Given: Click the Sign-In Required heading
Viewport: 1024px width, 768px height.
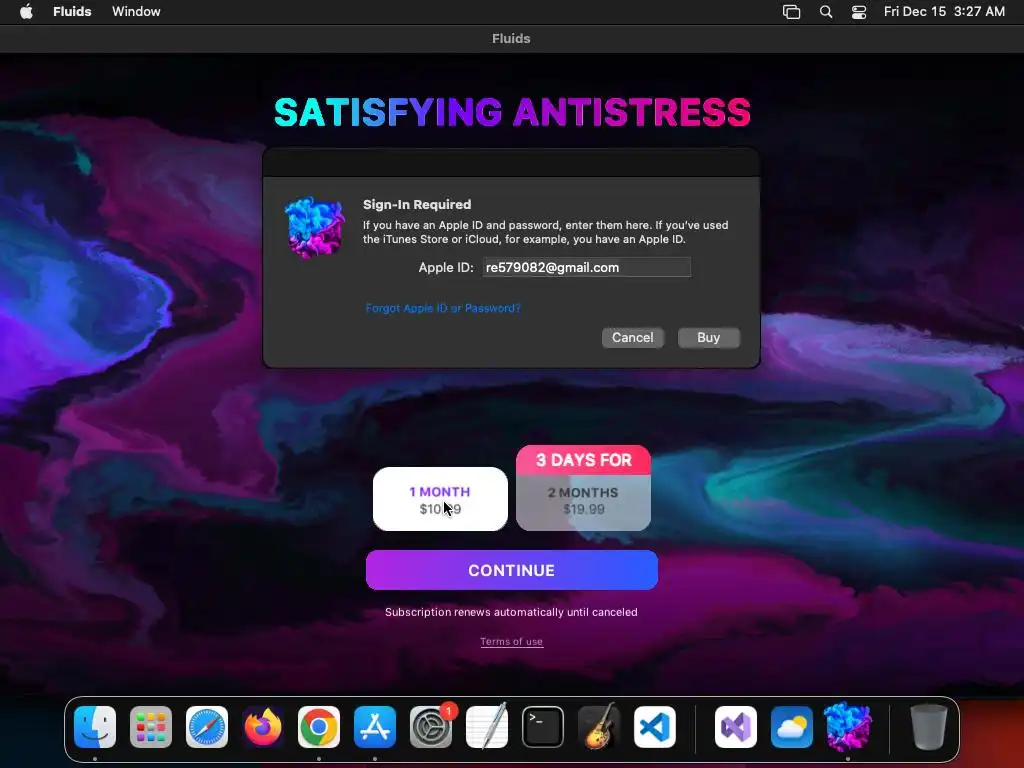Looking at the screenshot, I should coord(417,204).
